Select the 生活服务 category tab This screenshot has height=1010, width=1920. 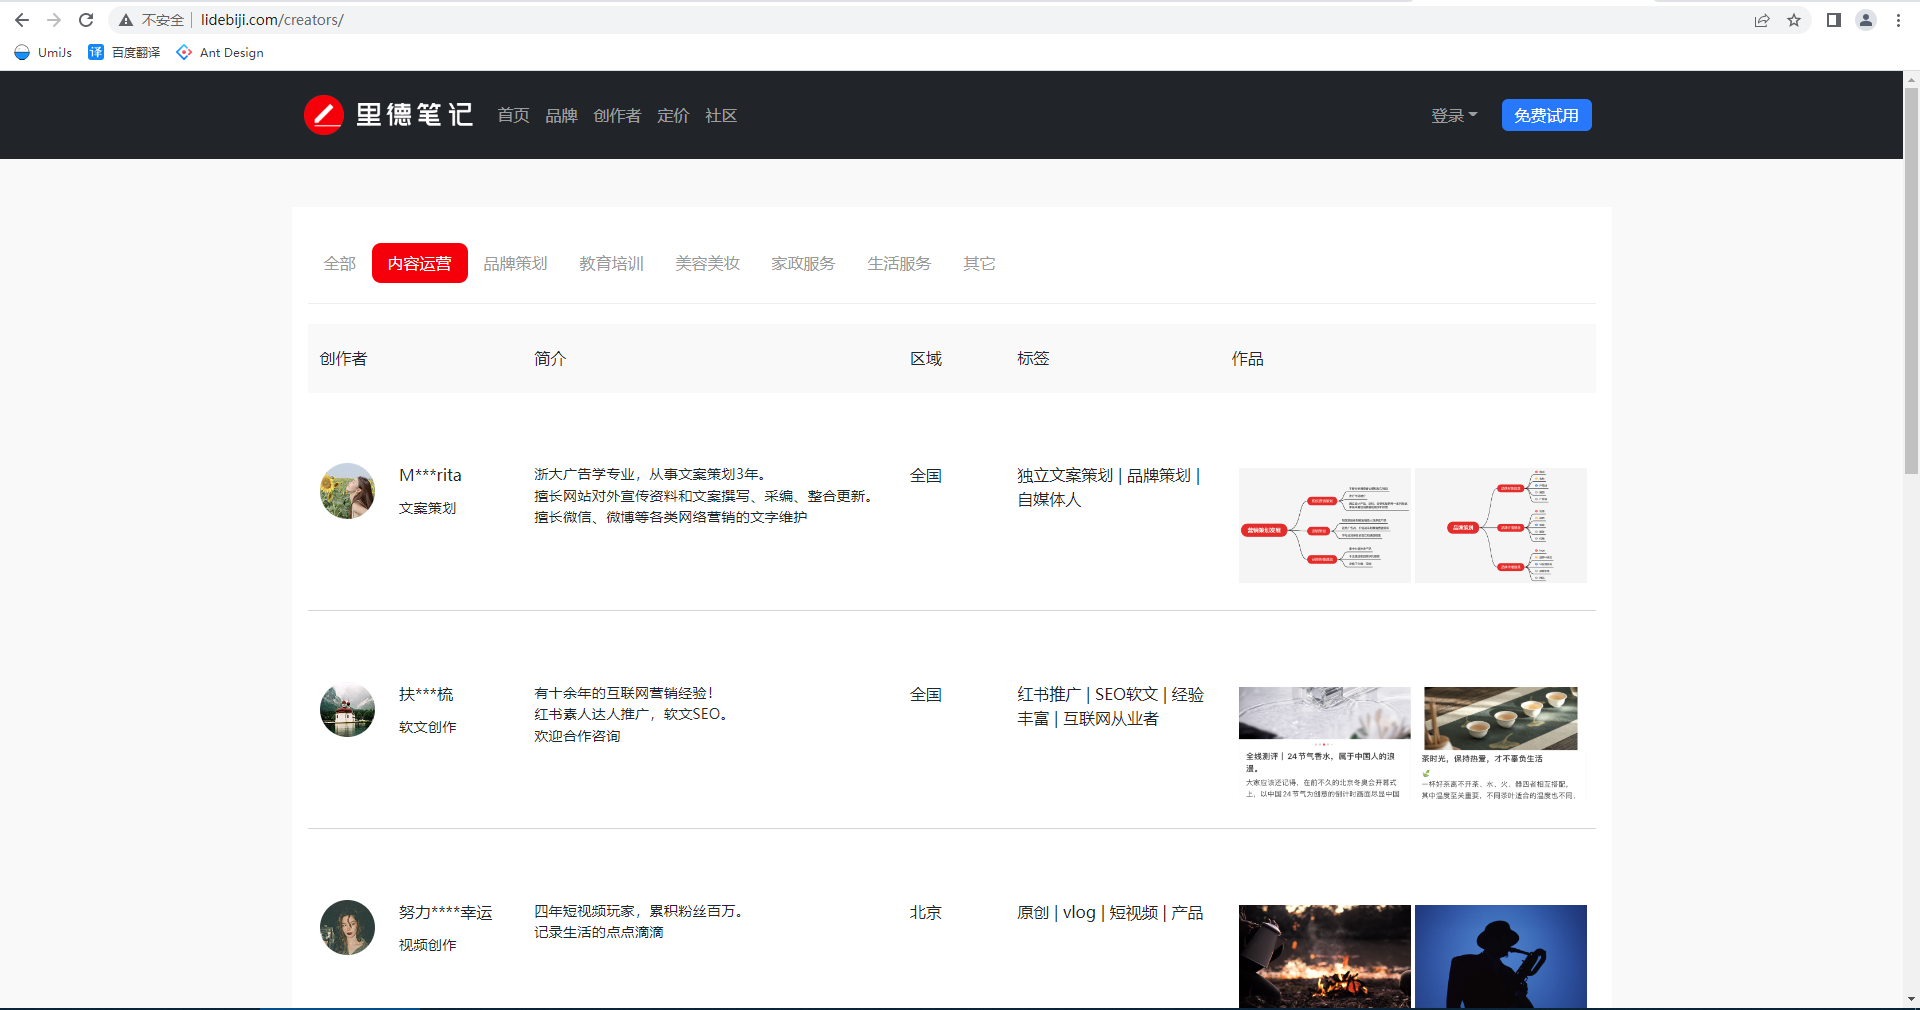[x=899, y=263]
